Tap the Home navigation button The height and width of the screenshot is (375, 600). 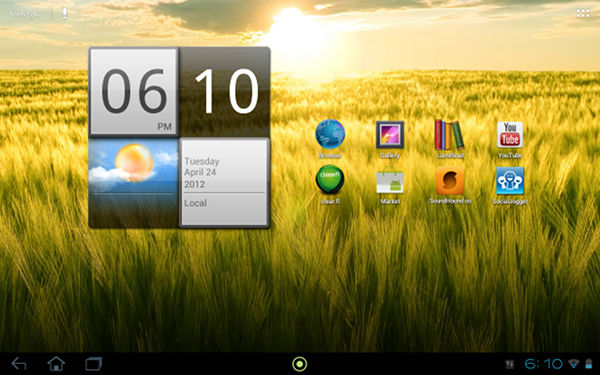click(56, 364)
